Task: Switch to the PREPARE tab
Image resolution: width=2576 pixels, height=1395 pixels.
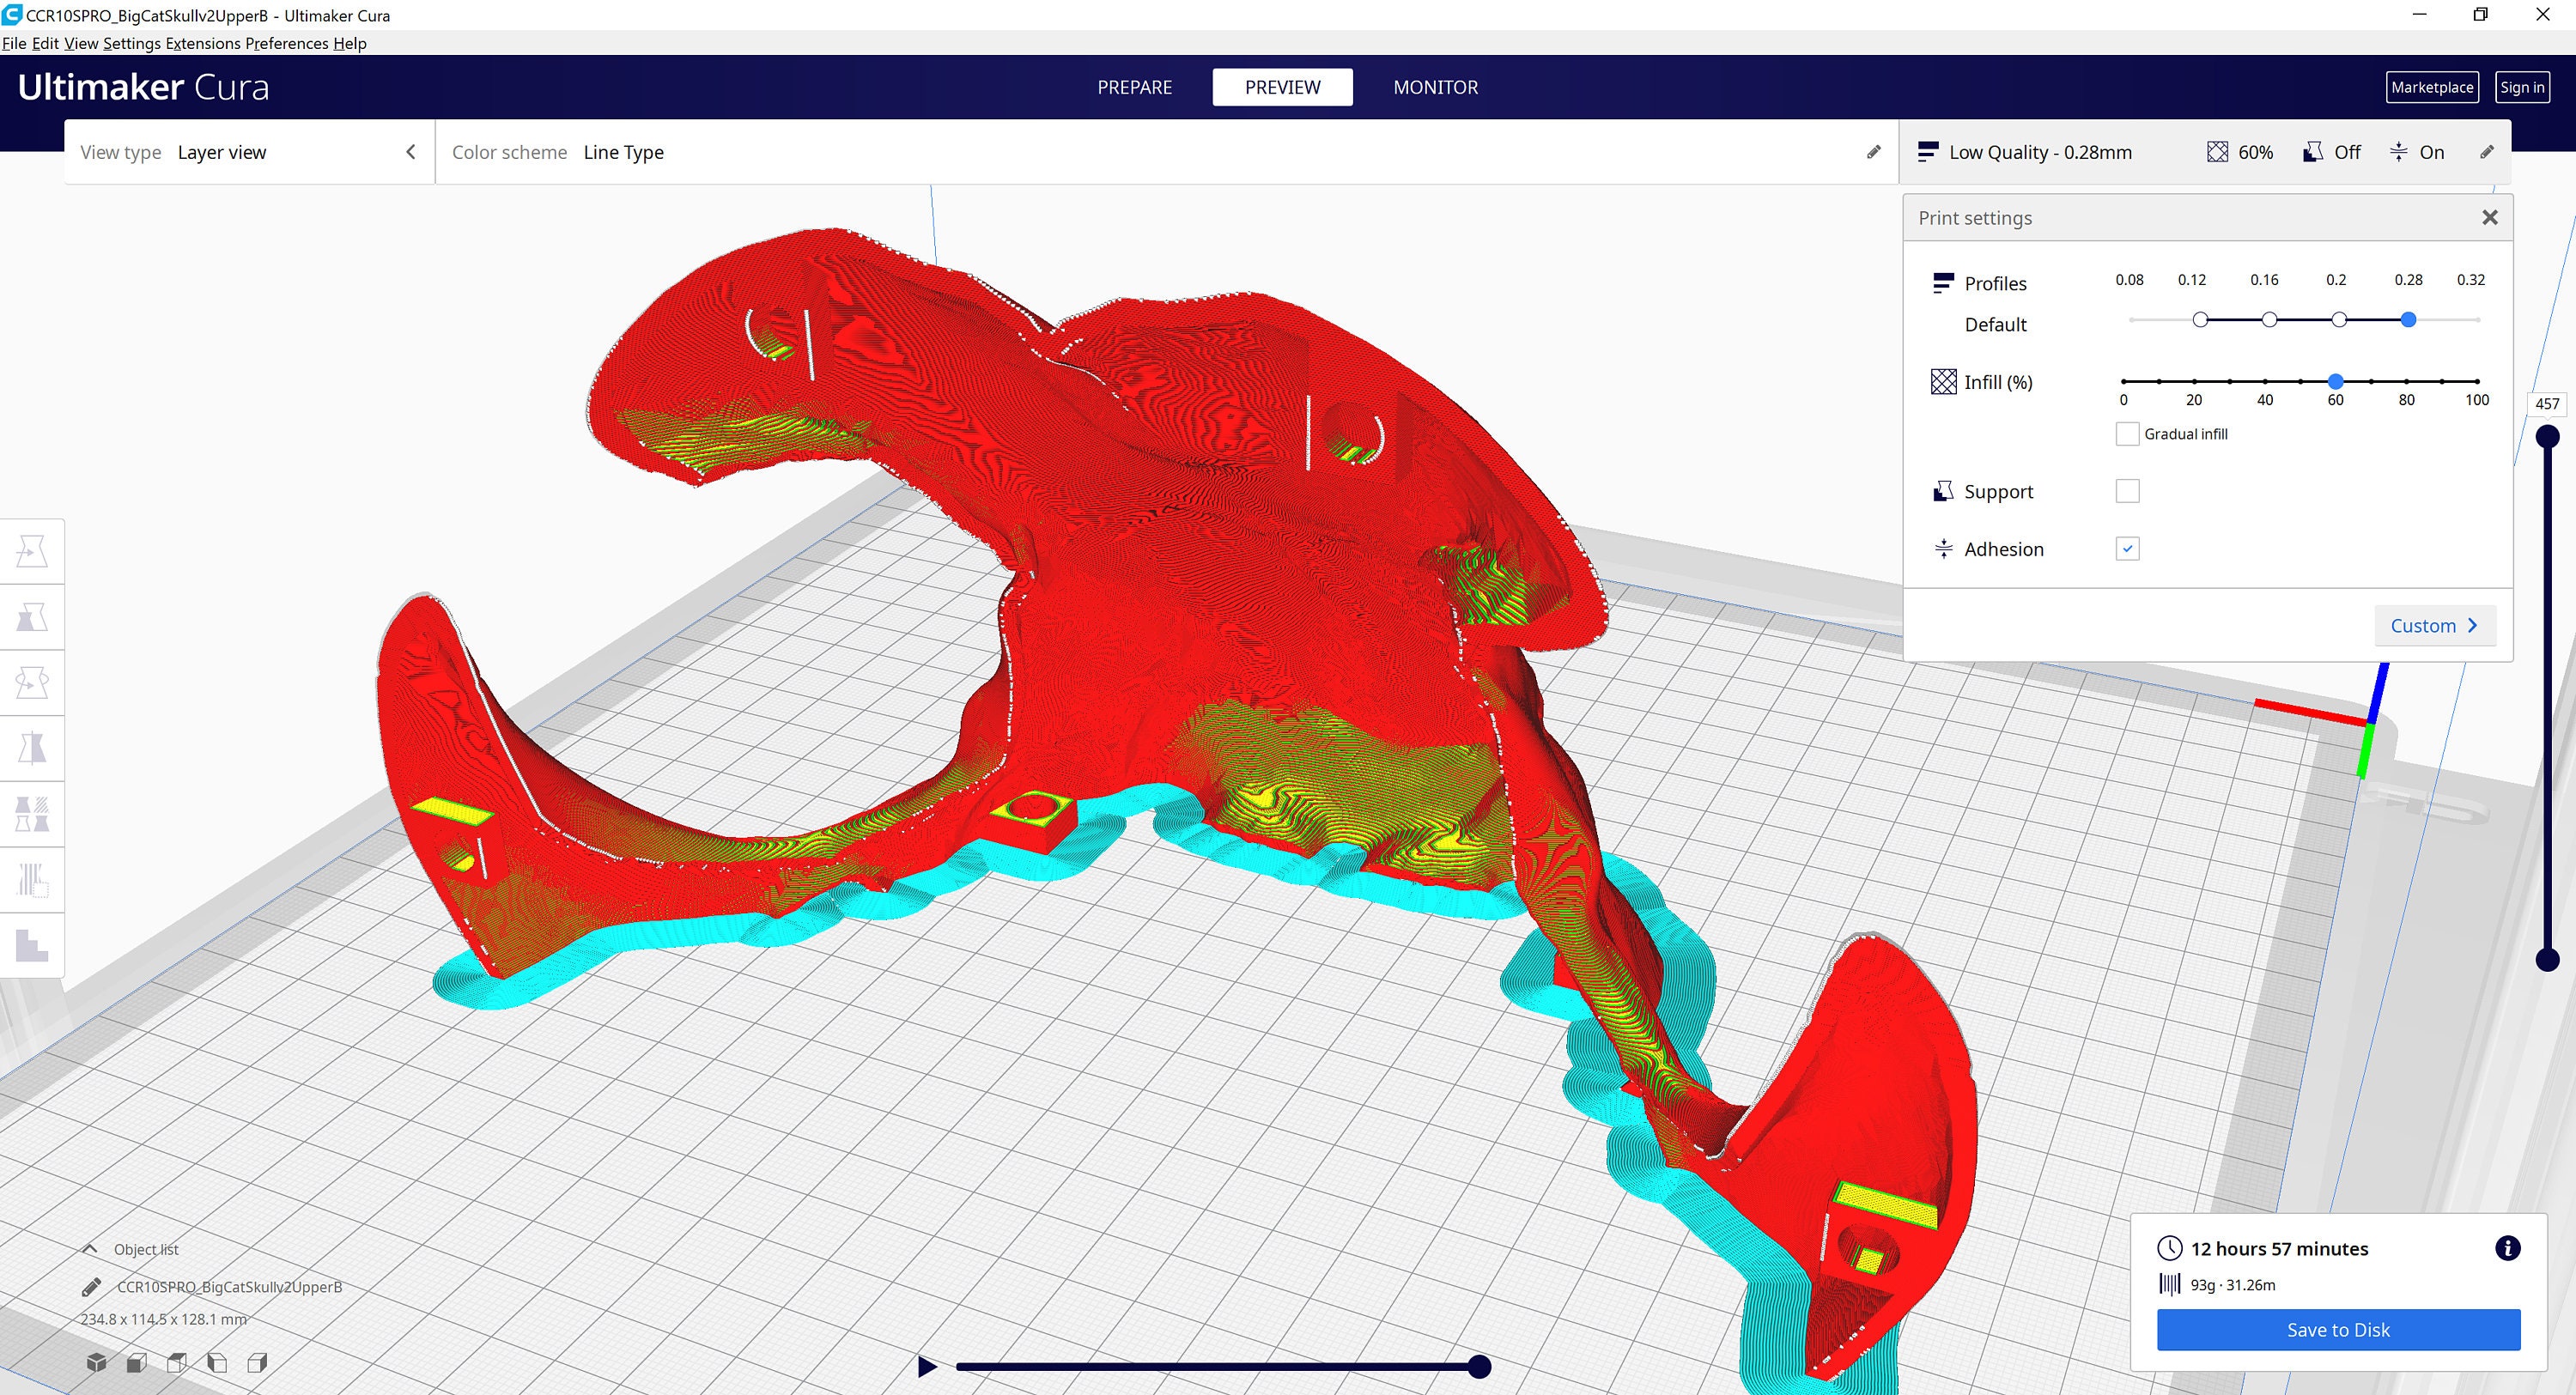Action: (1134, 87)
